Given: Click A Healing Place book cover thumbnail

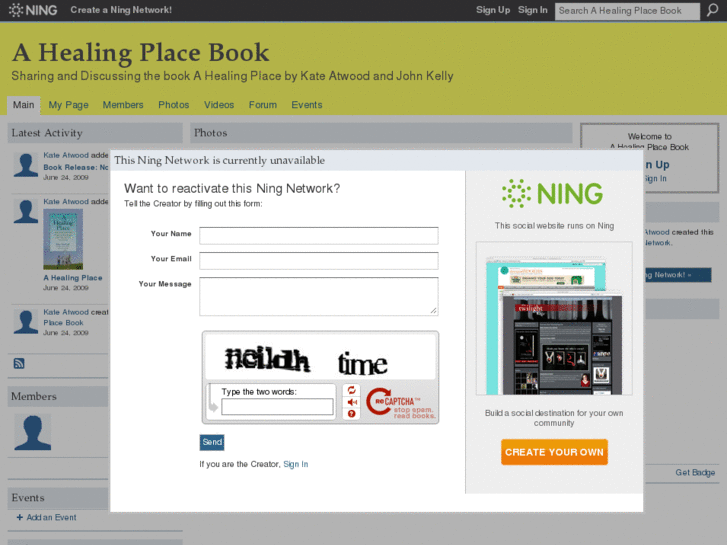Looking at the screenshot, I should click(63, 239).
